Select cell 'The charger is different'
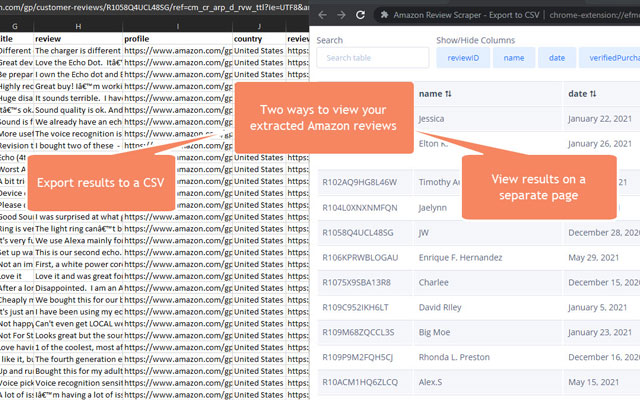This screenshot has width=640, height=400. click(x=78, y=51)
